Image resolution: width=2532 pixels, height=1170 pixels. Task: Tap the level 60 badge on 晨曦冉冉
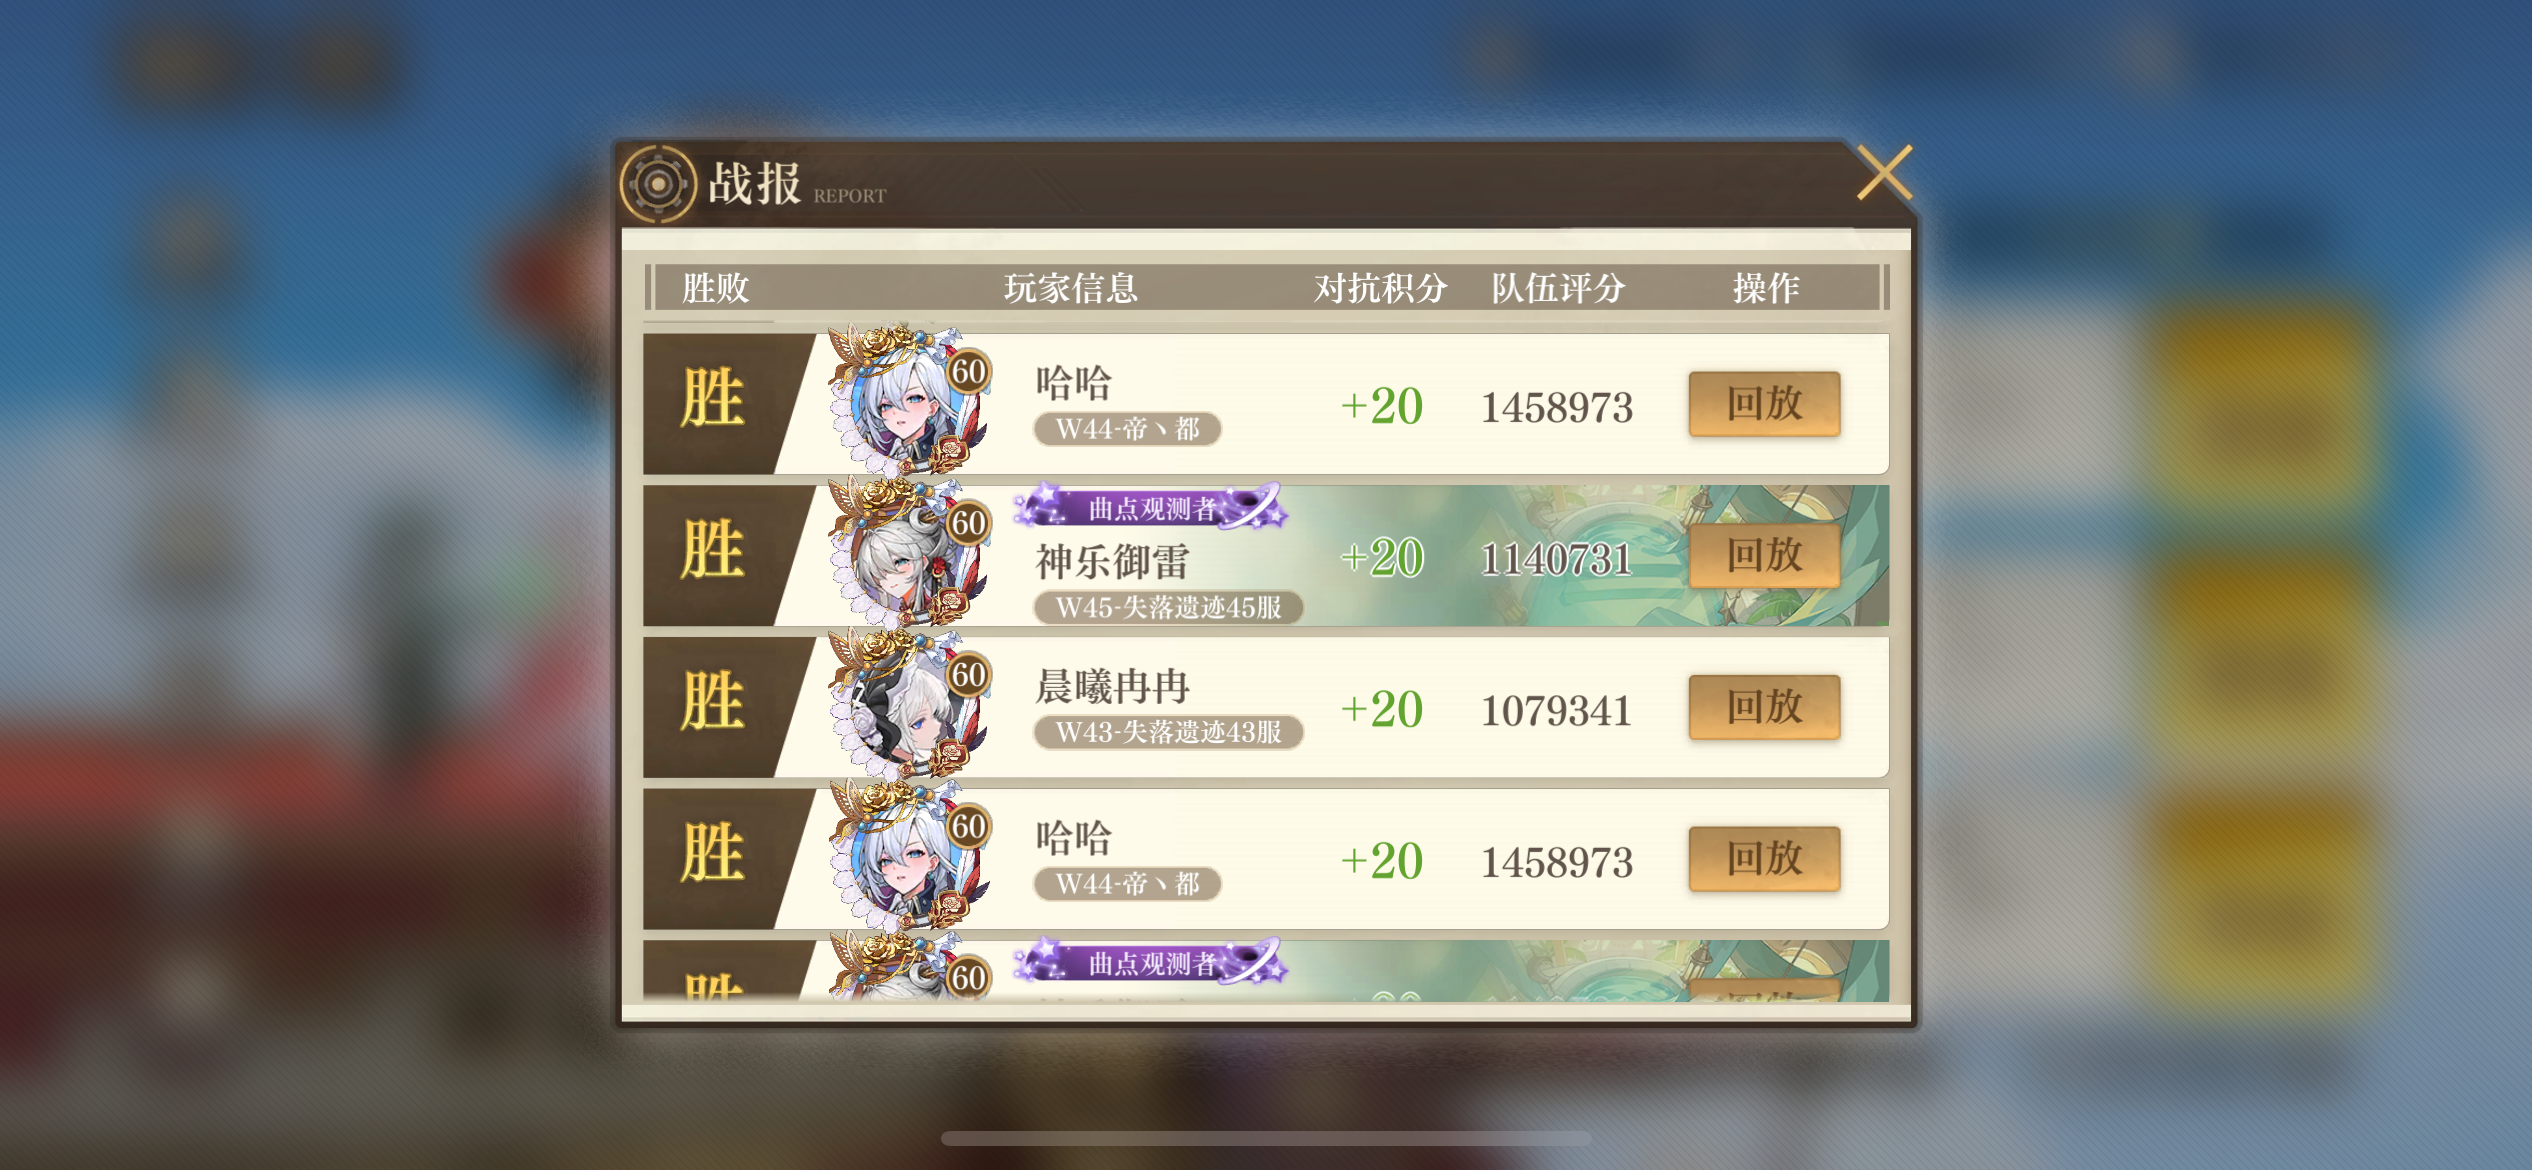coord(968,675)
